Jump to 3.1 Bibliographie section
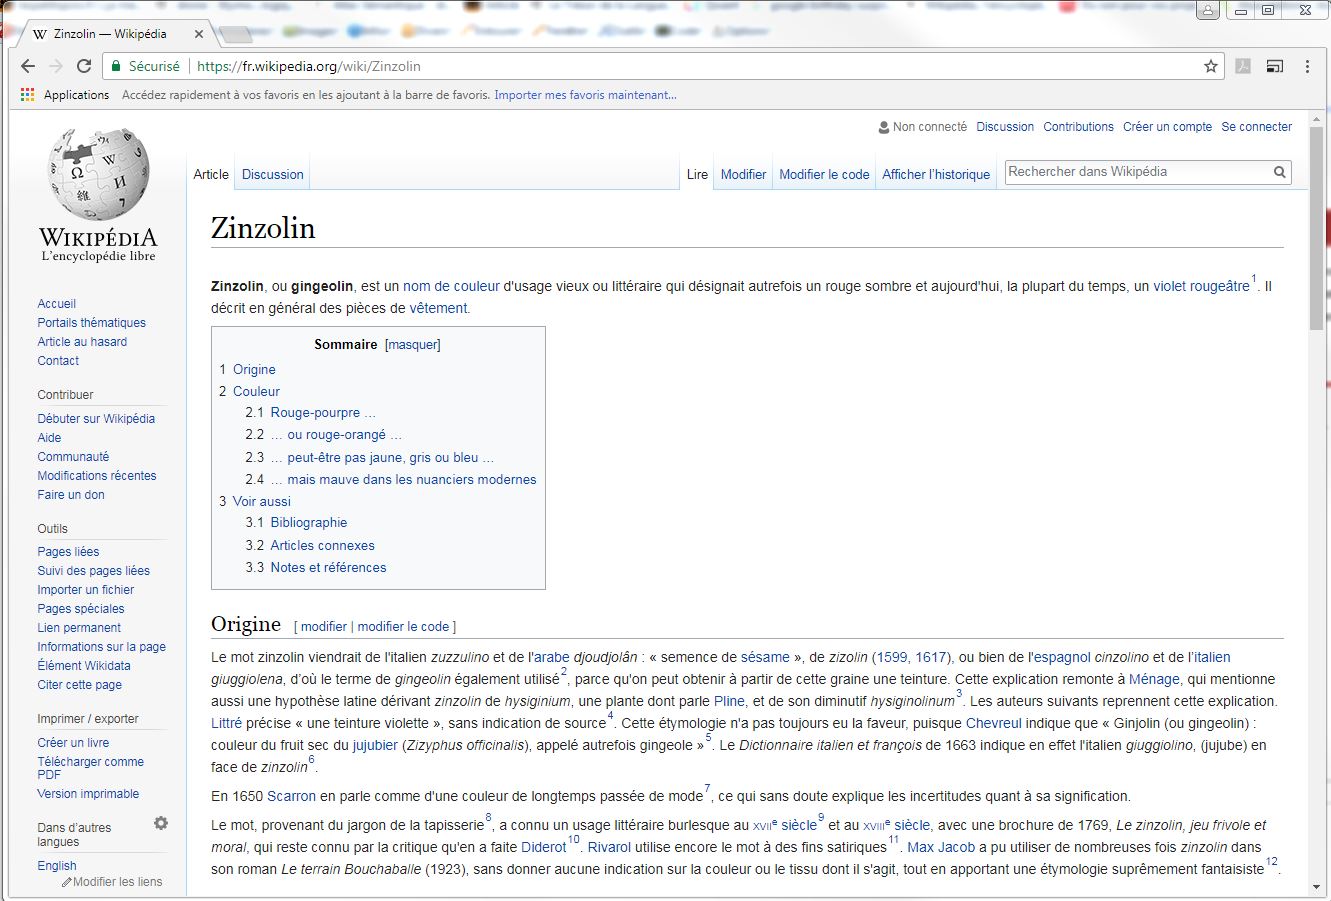 296,522
